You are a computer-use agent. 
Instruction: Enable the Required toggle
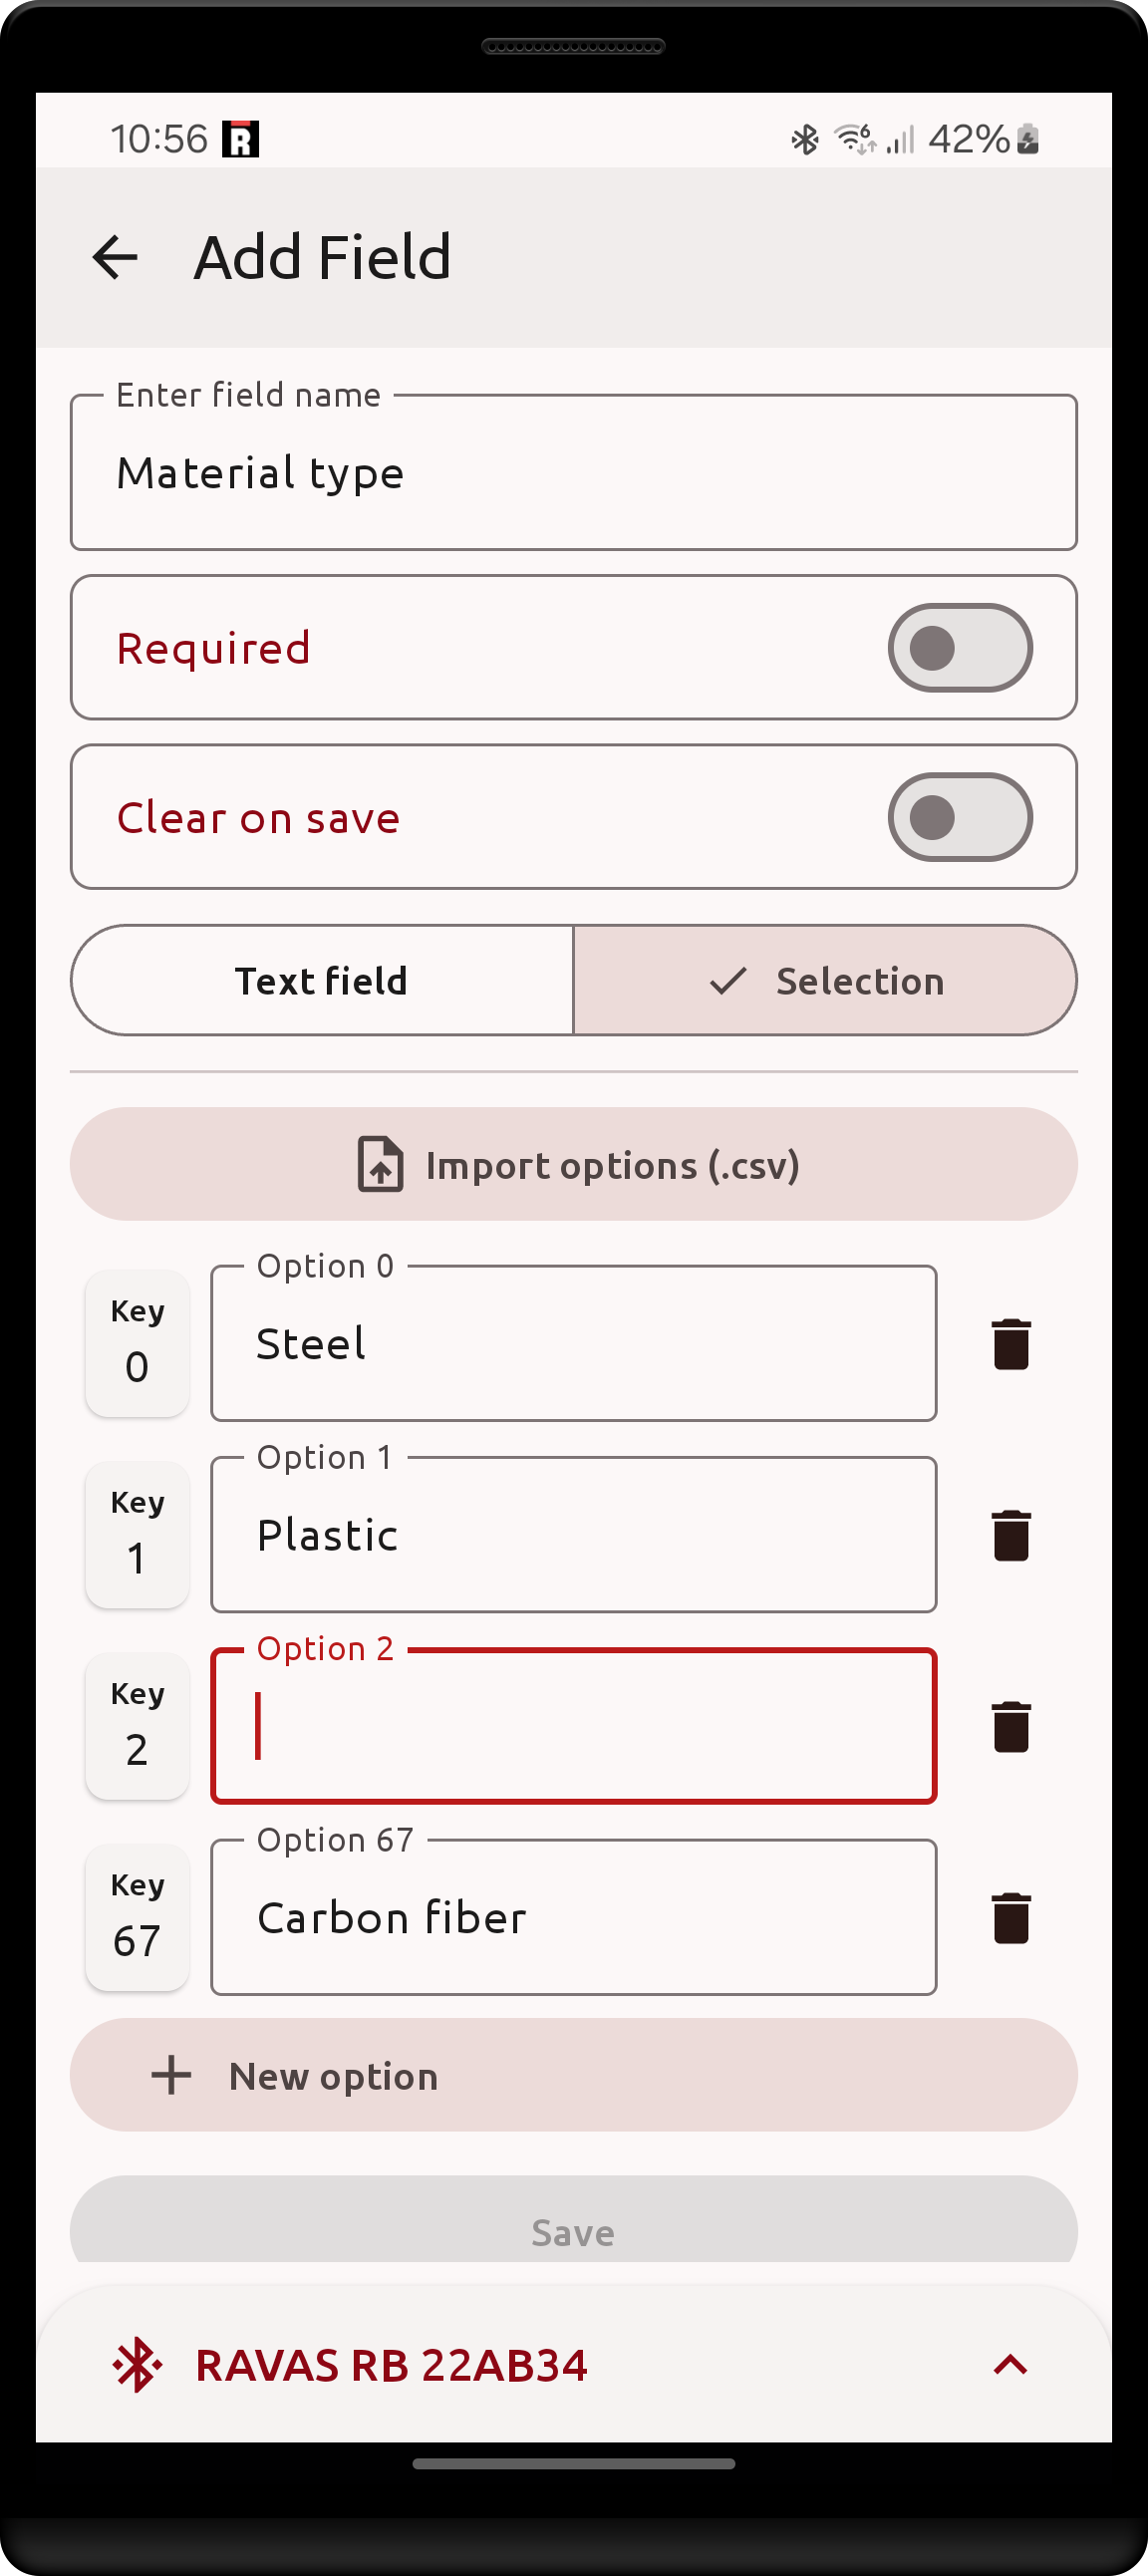coord(959,648)
